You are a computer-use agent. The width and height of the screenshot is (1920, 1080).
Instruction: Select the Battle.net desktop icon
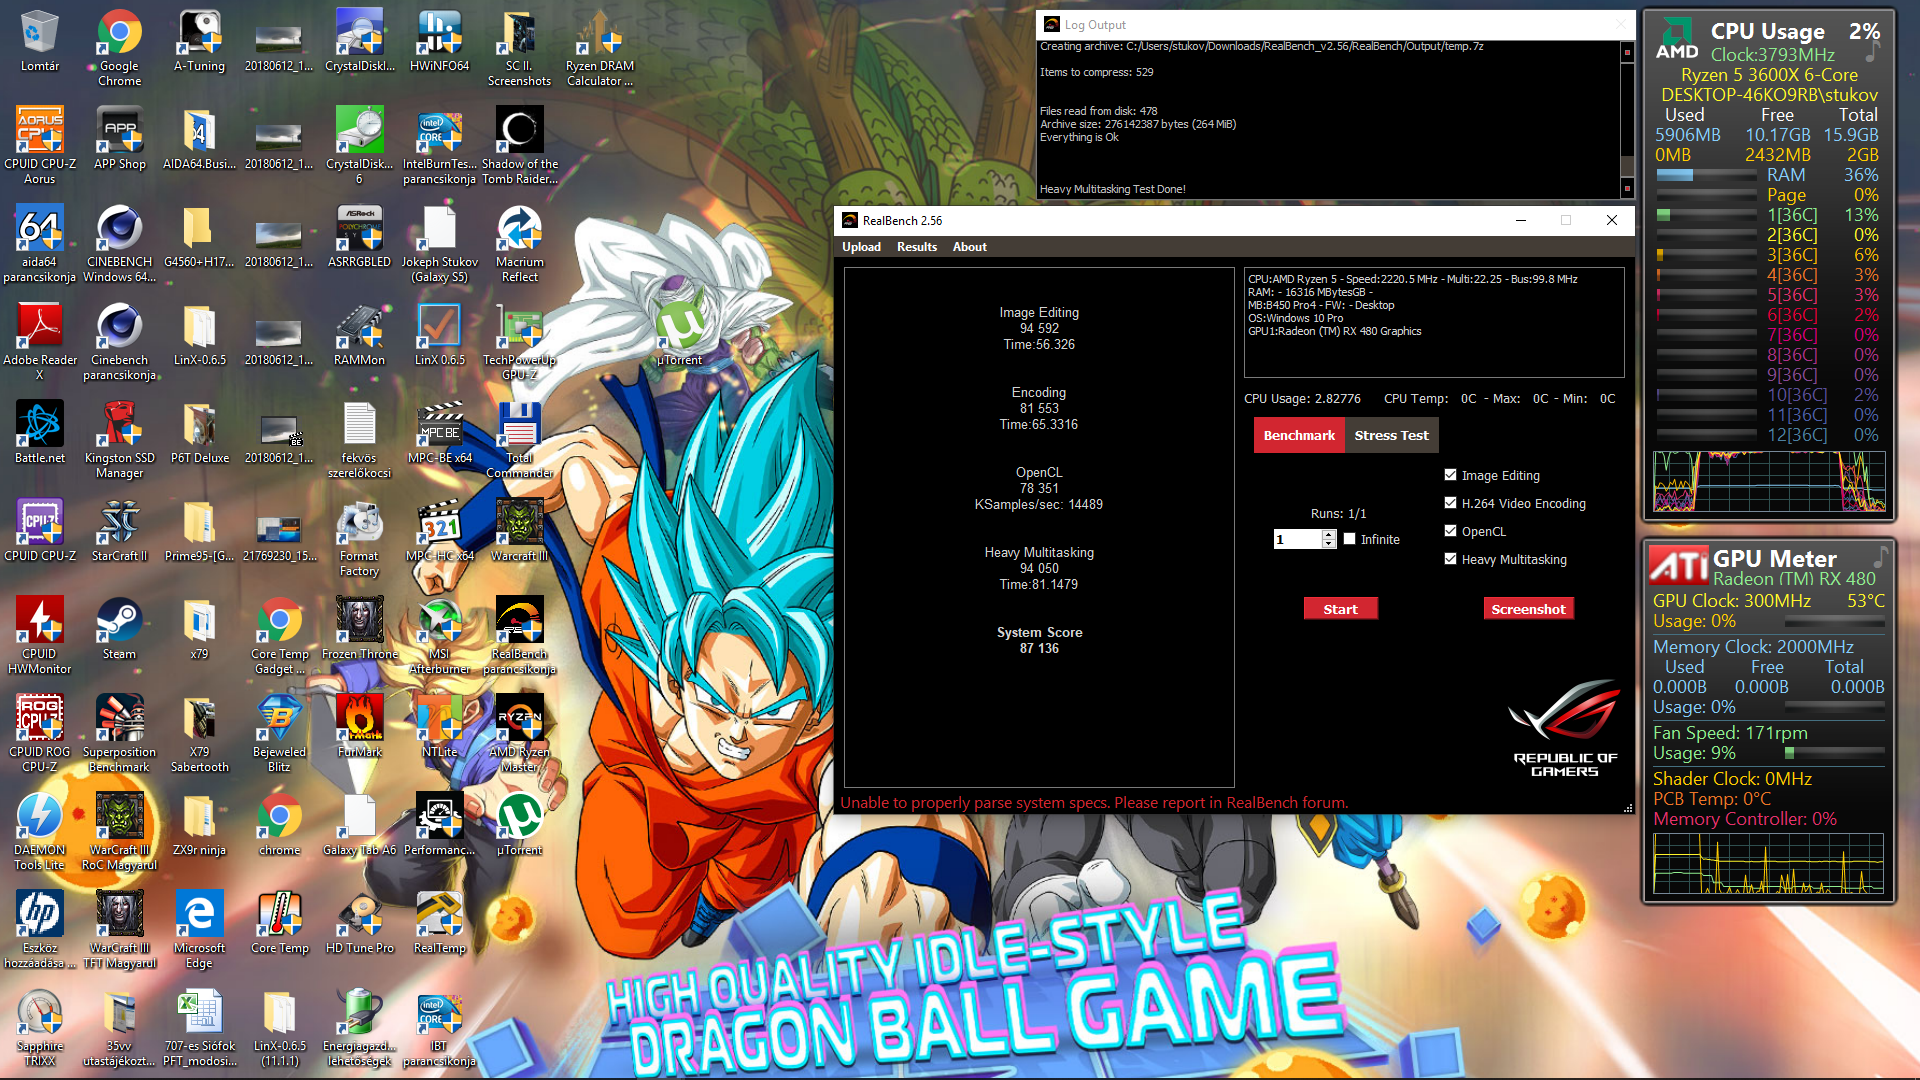coord(39,433)
